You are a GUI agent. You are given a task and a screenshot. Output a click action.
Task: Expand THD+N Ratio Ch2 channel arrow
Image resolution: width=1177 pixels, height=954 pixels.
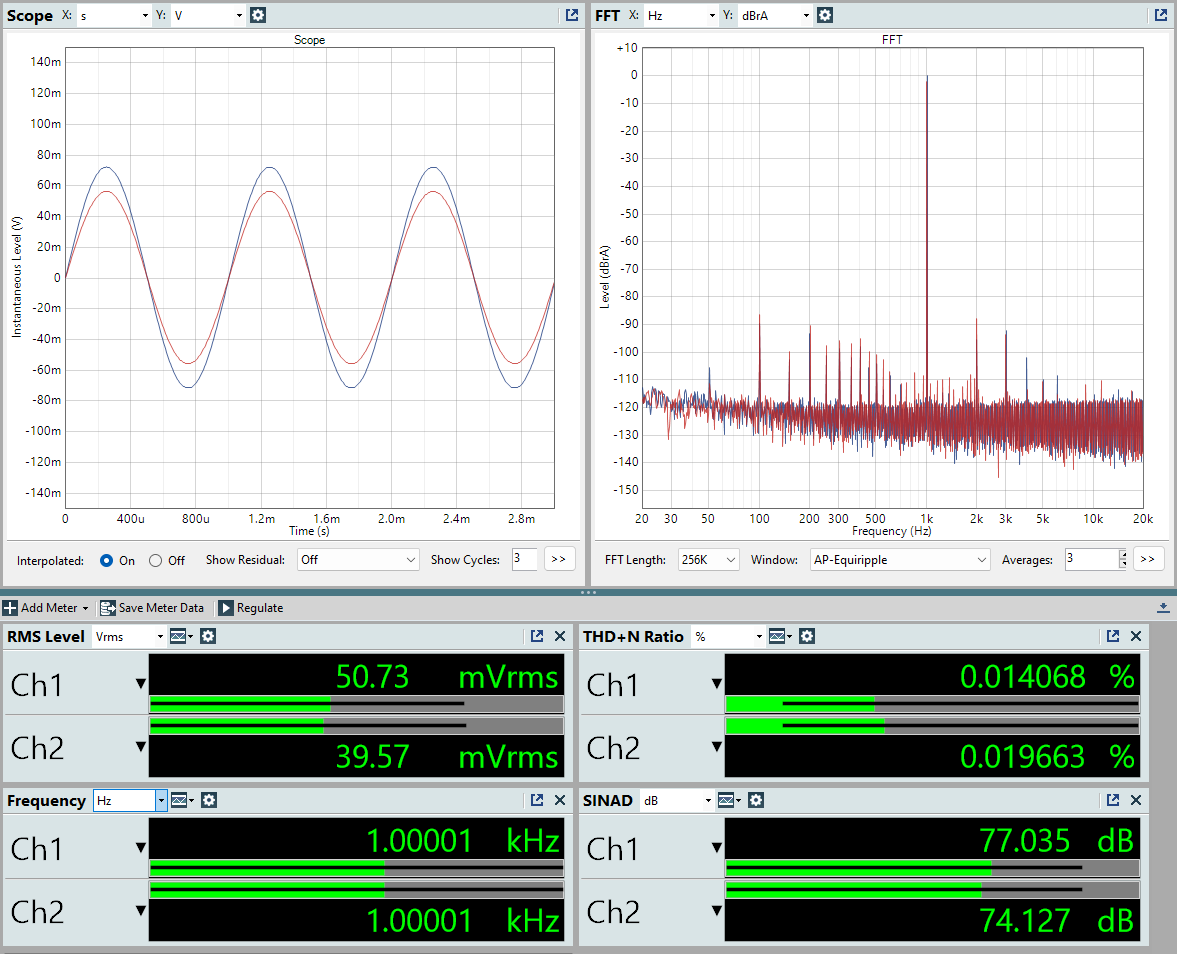click(x=717, y=747)
